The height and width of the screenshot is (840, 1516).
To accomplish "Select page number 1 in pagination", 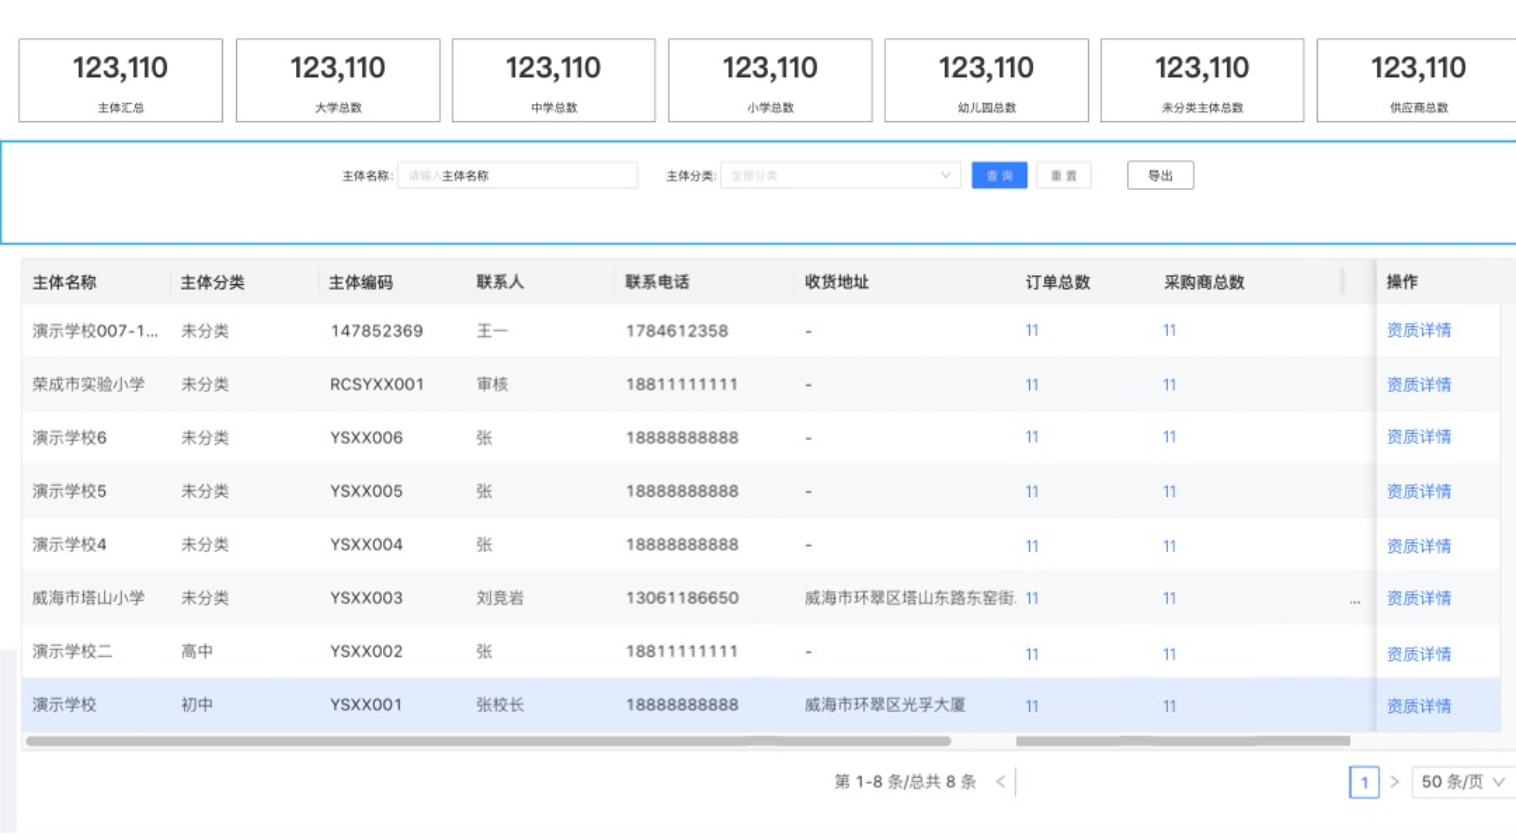I will pyautogui.click(x=1364, y=782).
